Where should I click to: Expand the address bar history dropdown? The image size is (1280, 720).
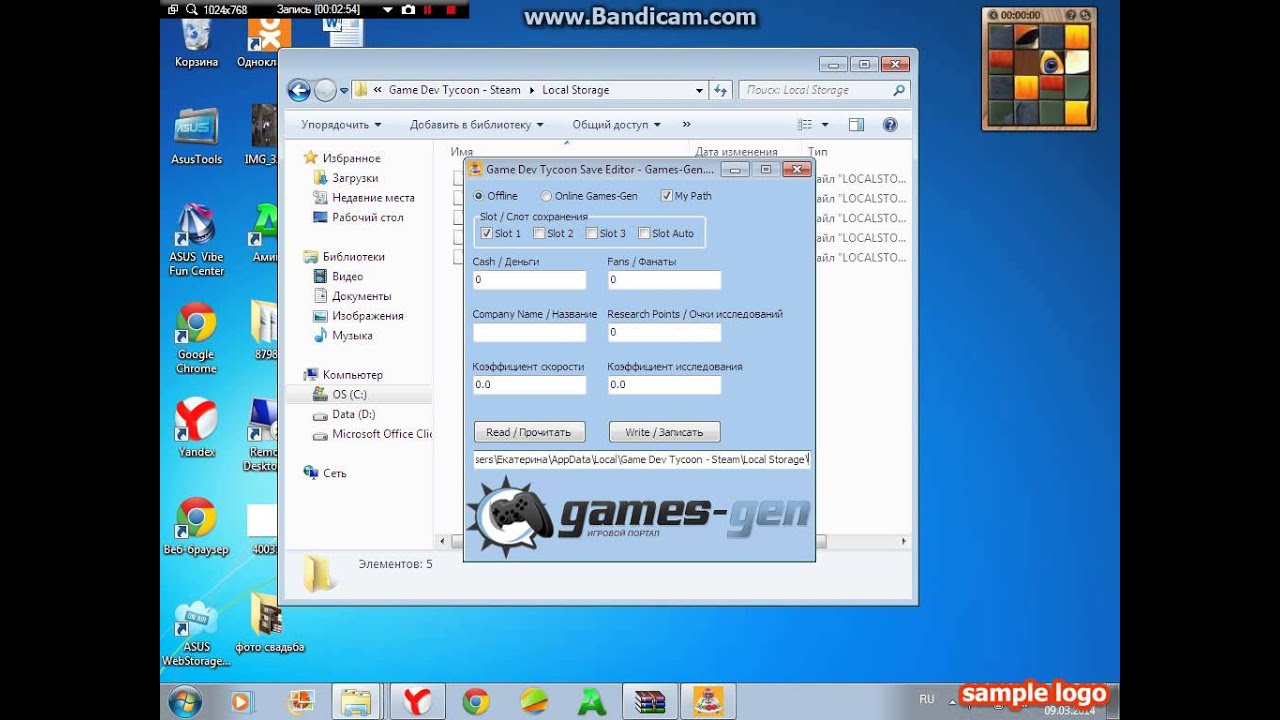699,90
